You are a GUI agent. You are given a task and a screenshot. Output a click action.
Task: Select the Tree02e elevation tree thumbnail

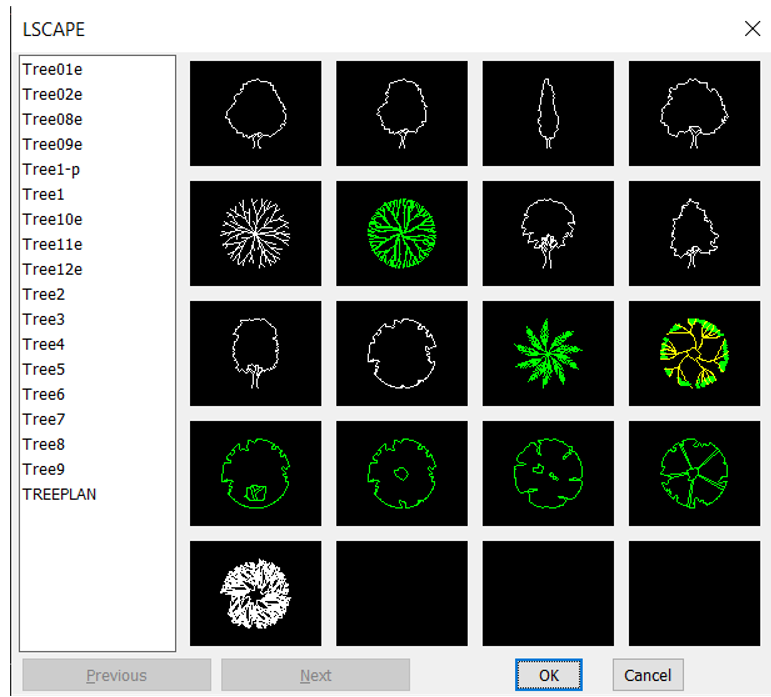pos(402,114)
